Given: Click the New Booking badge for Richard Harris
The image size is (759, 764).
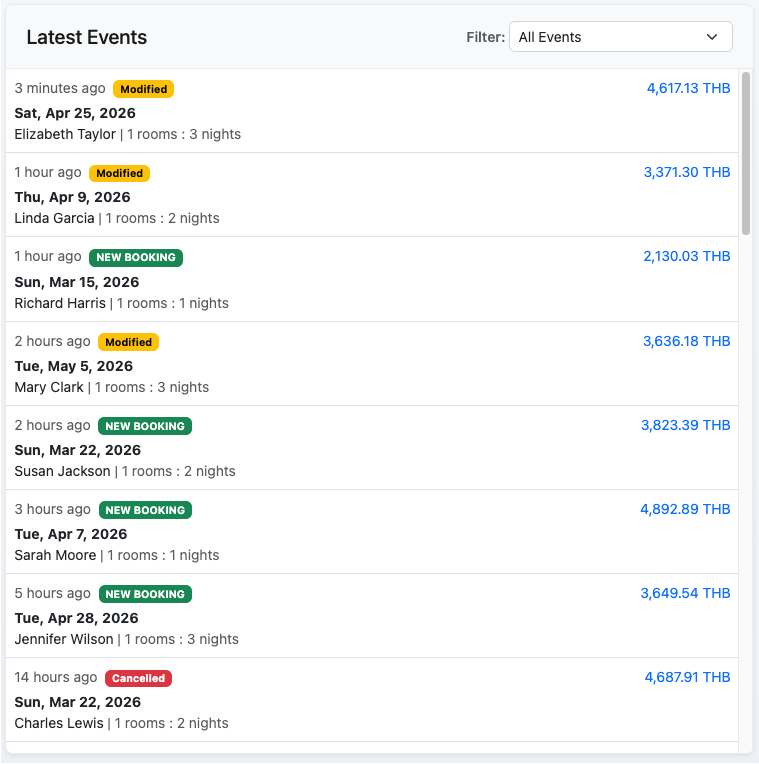Looking at the screenshot, I should 136,257.
